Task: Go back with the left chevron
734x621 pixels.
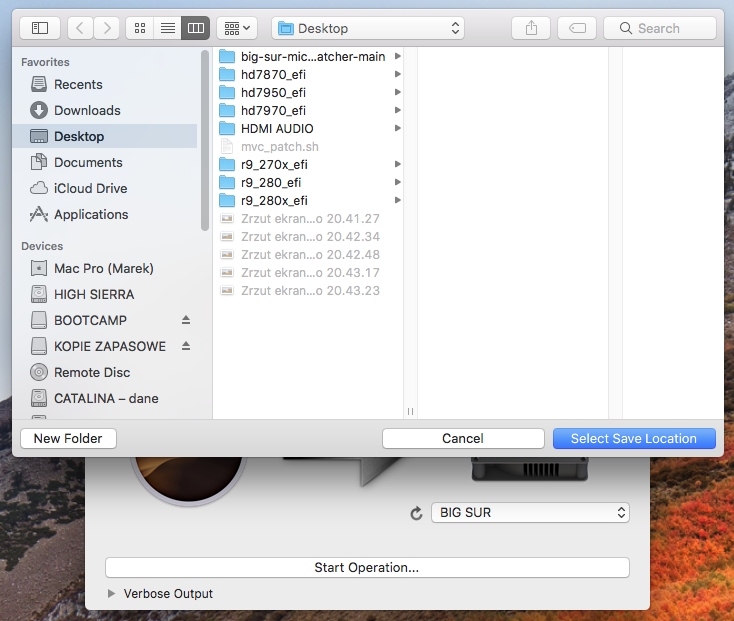Action: tap(80, 28)
